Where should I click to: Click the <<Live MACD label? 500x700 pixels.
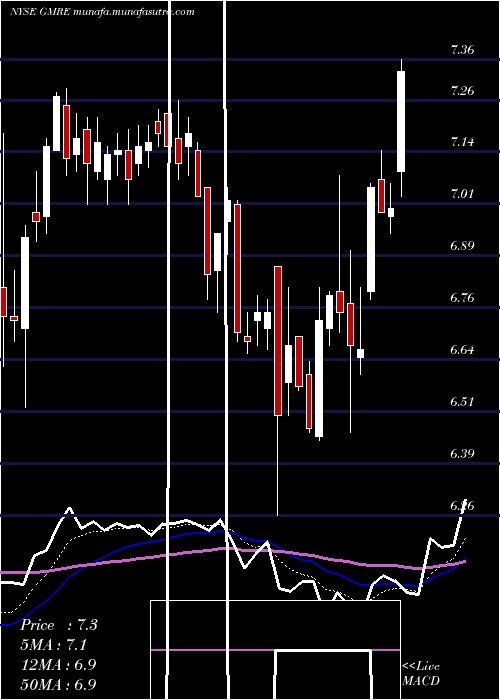[x=421, y=673]
